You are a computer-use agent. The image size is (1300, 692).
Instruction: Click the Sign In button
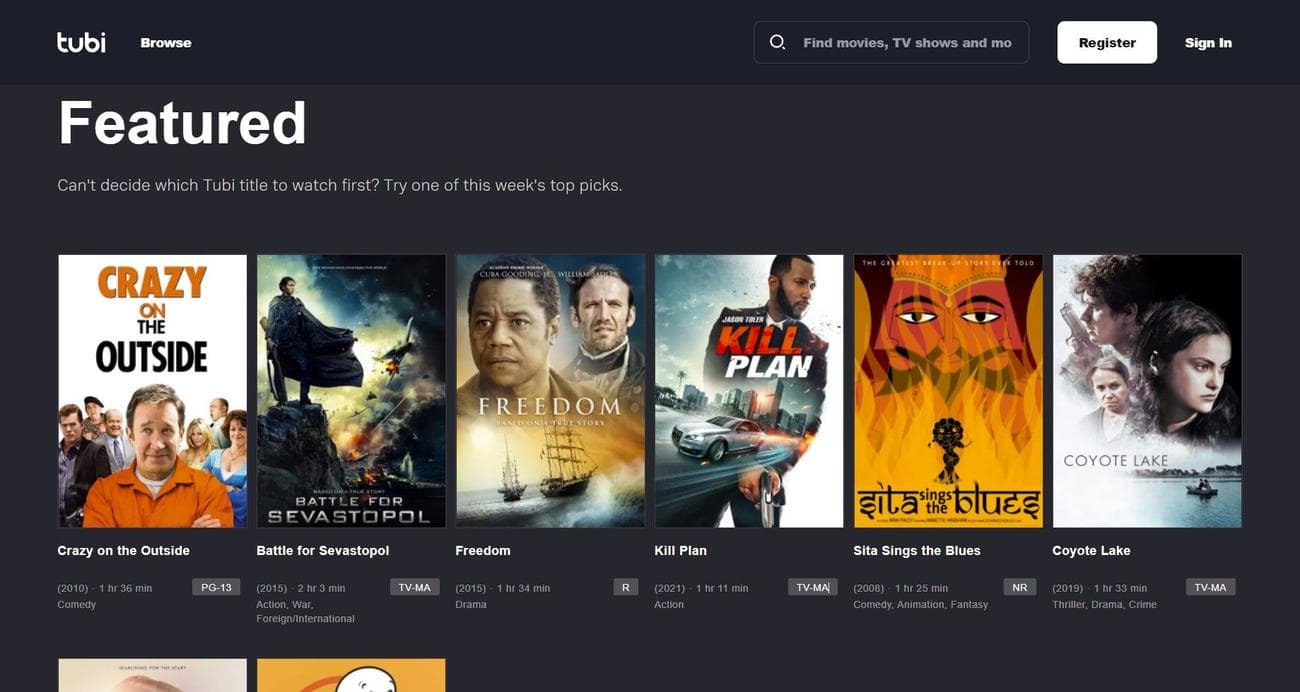[1208, 41]
